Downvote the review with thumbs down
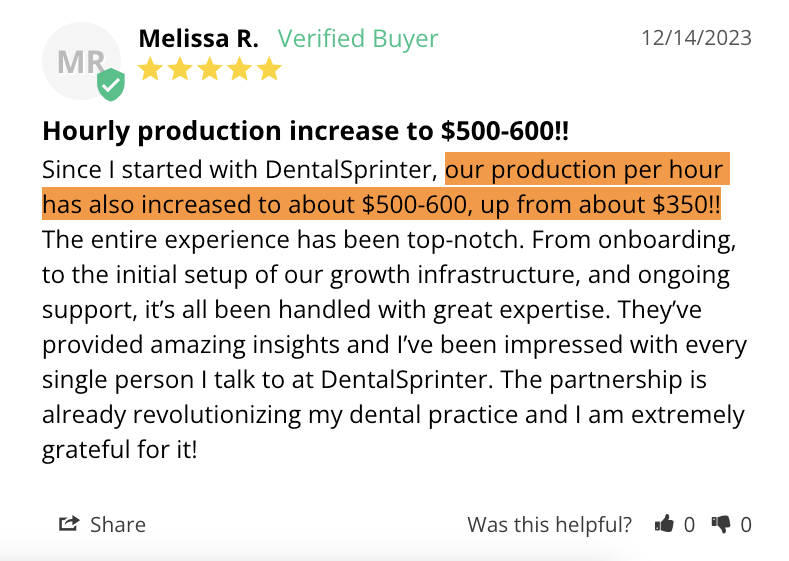Screen dimensions: 789x561 coord(721,524)
